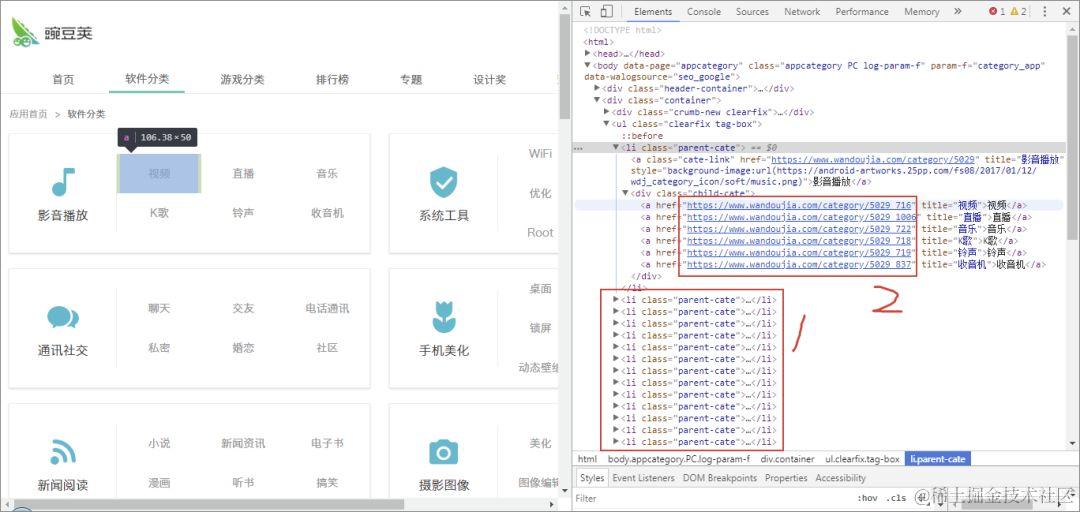
Task: Open the 小说 subcategory link
Action: coord(159,443)
